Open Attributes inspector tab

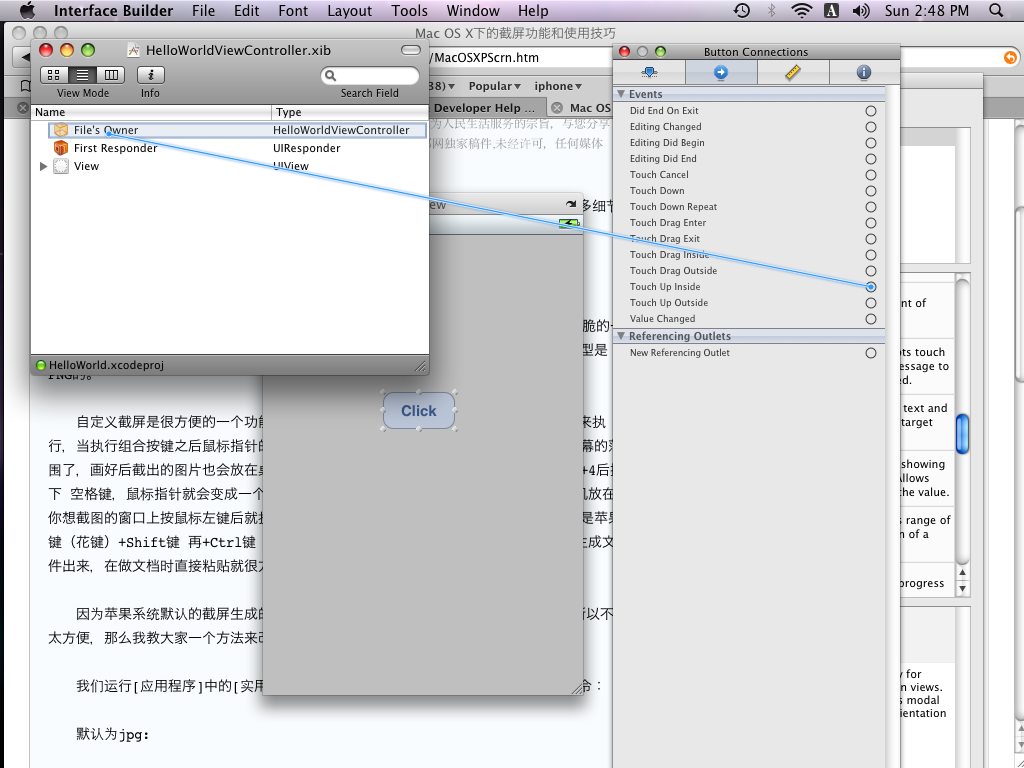point(649,72)
